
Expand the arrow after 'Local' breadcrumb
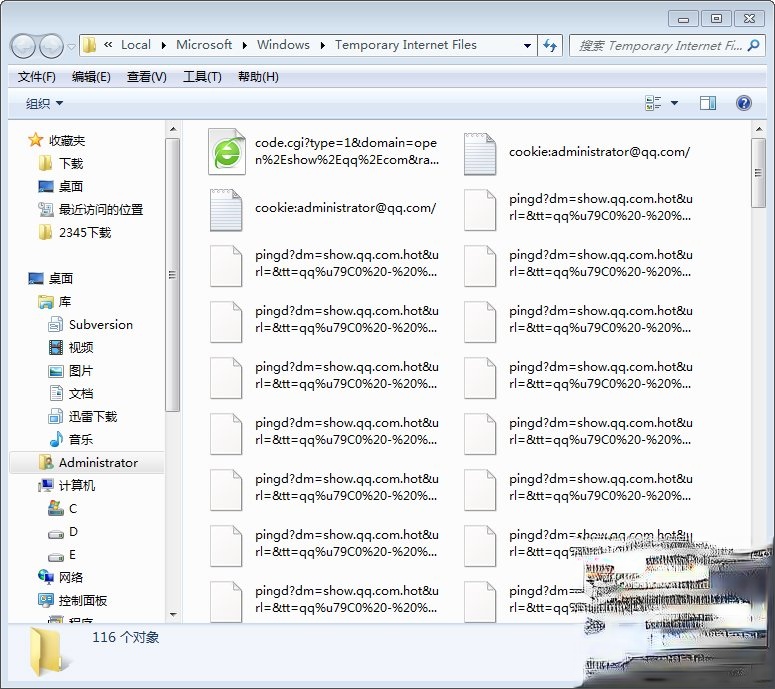[164, 45]
